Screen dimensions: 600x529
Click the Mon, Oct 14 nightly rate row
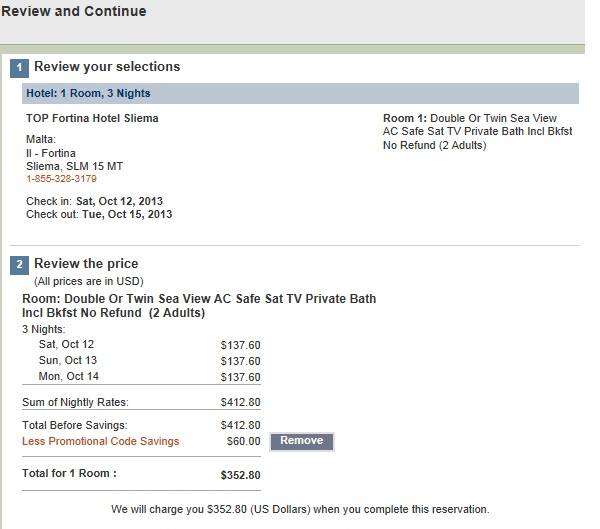[141, 377]
